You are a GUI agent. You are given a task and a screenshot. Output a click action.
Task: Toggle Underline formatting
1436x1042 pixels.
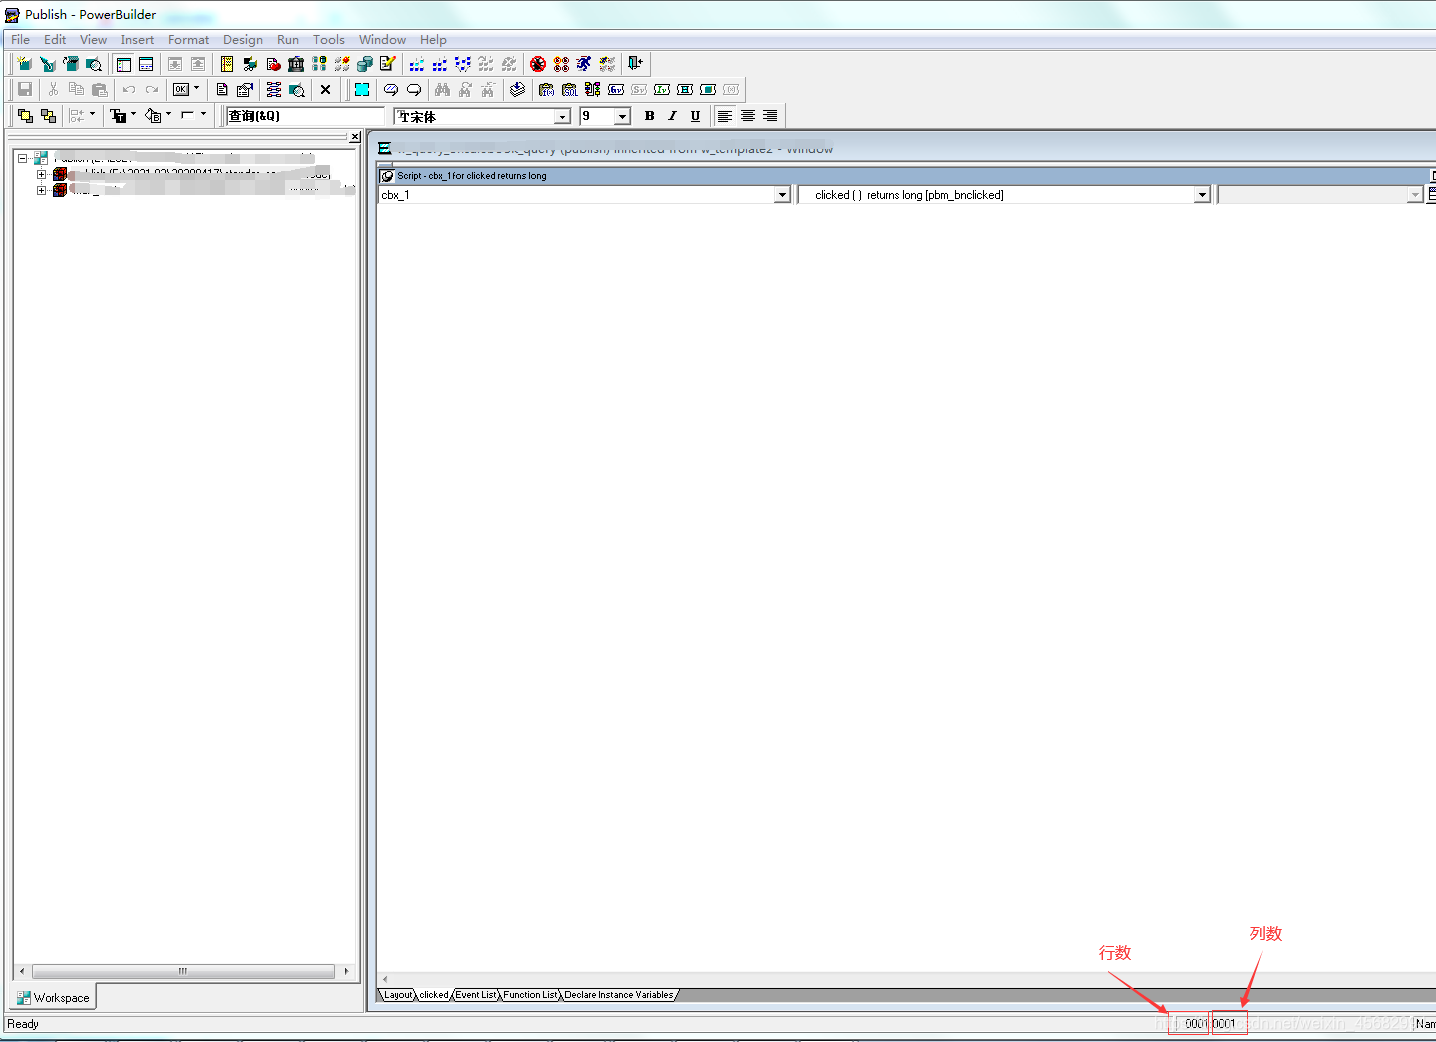(695, 116)
